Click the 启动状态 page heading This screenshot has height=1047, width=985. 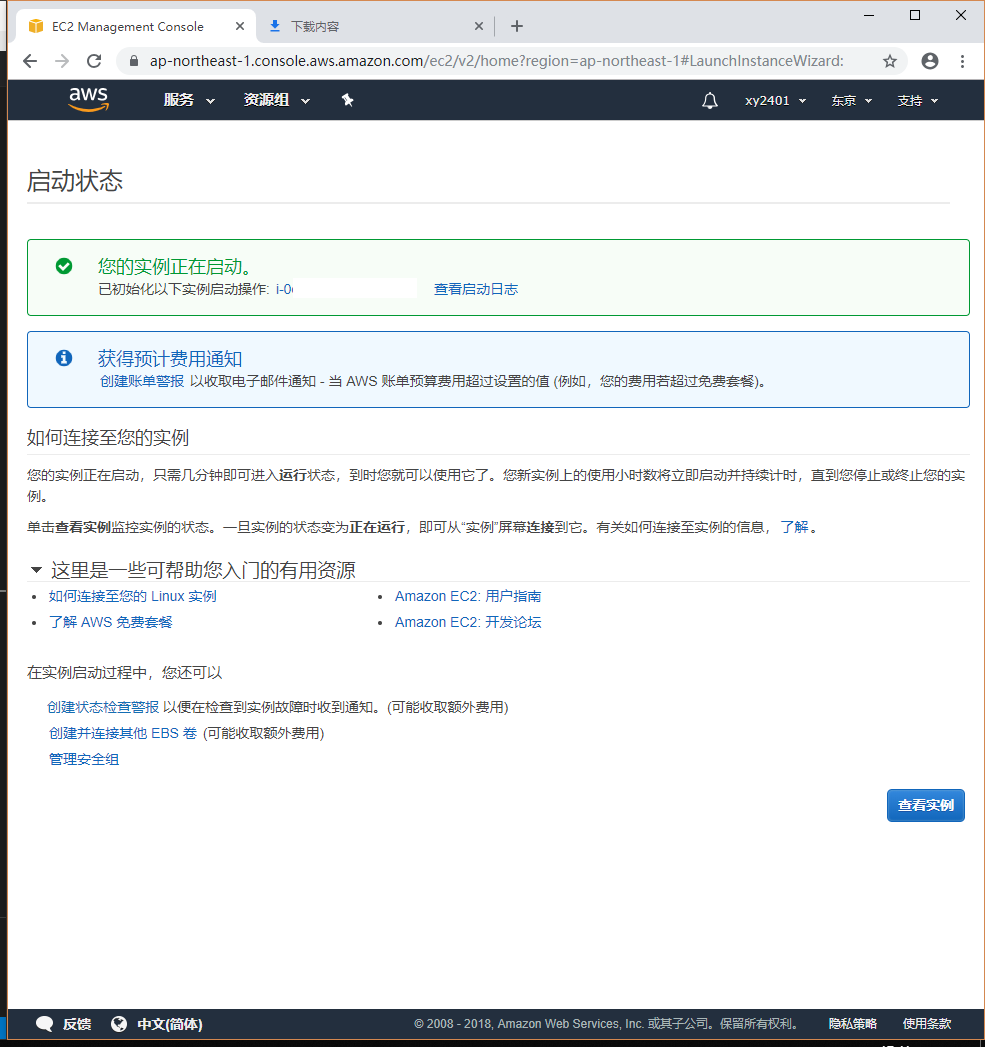pyautogui.click(x=75, y=181)
